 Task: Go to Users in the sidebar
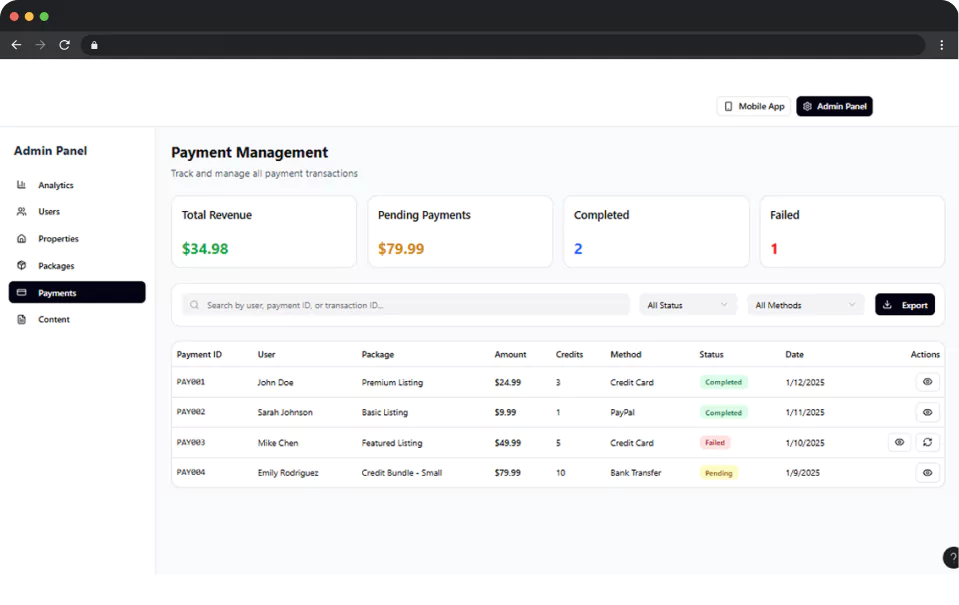click(49, 212)
